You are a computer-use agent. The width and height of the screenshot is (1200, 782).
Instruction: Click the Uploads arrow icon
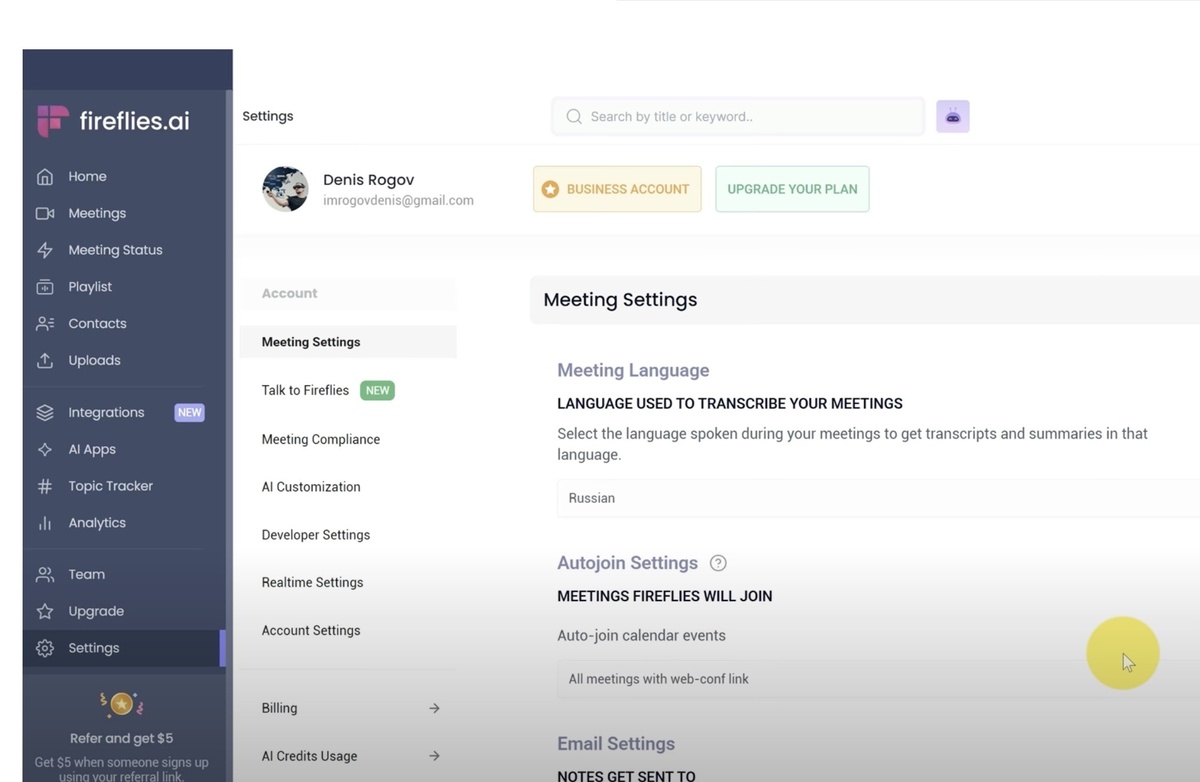[x=45, y=360]
